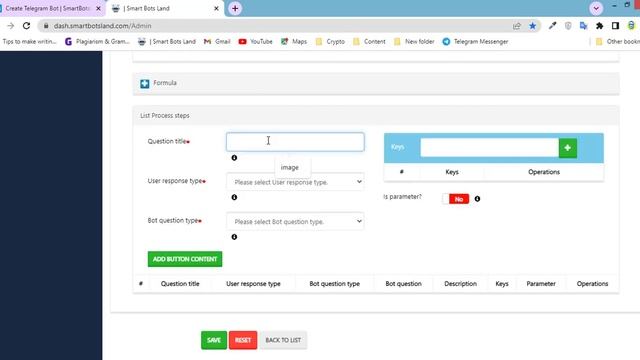Open the Content bookmarks folder
This screenshot has height=360, width=640.
(x=369, y=42)
